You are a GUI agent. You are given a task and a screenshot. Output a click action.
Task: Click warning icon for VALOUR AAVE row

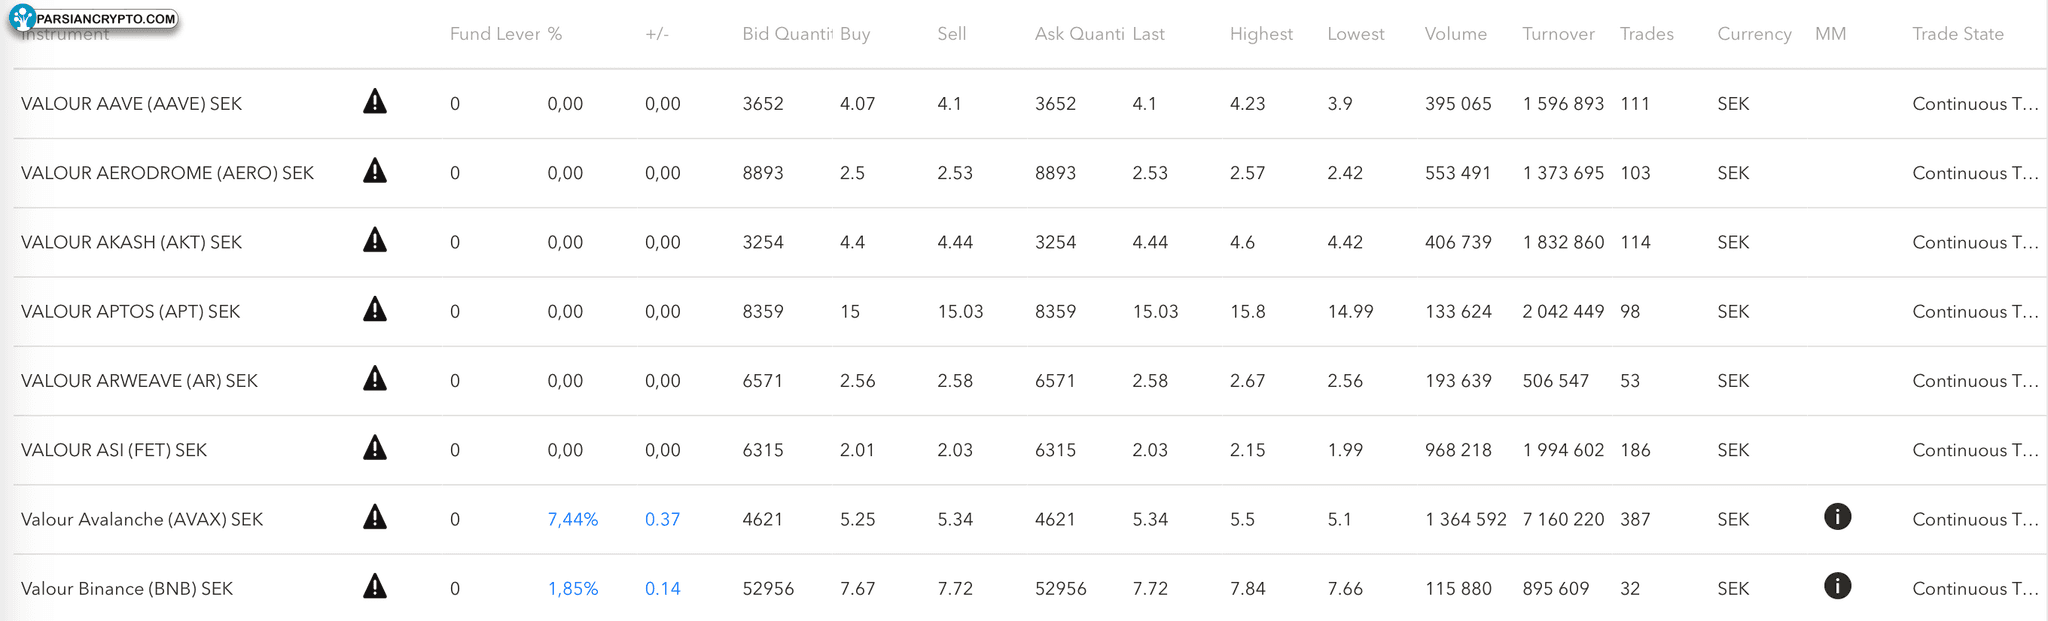tap(375, 102)
